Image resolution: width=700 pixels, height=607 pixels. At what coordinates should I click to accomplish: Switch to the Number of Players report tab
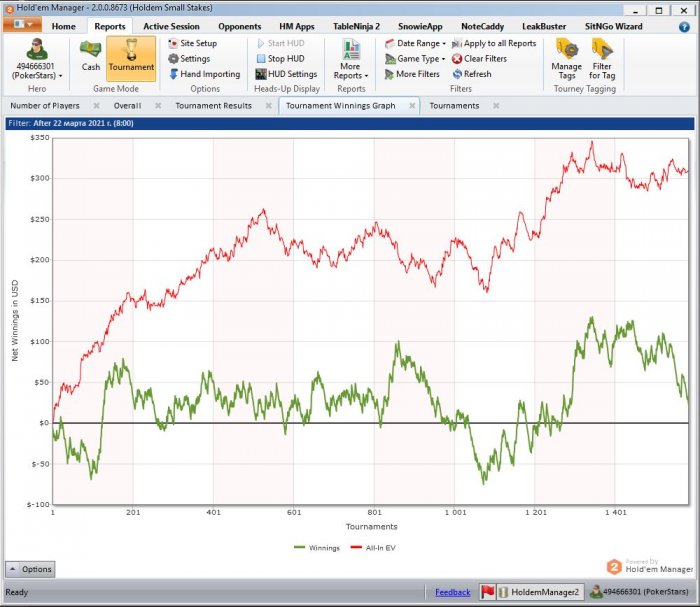tap(45, 106)
